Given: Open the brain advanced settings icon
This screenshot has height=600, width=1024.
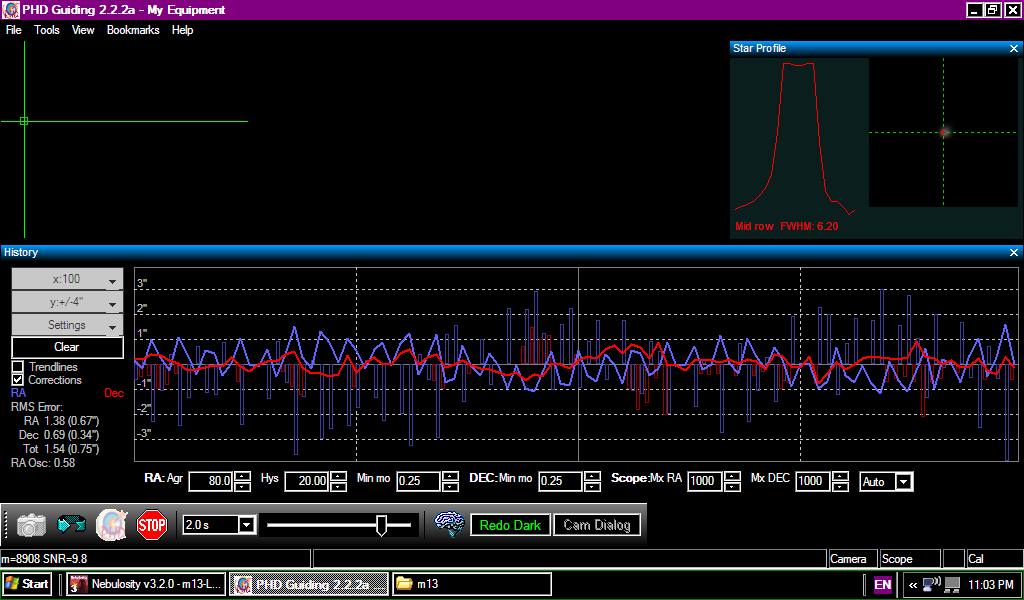Looking at the screenshot, I should pyautogui.click(x=449, y=525).
